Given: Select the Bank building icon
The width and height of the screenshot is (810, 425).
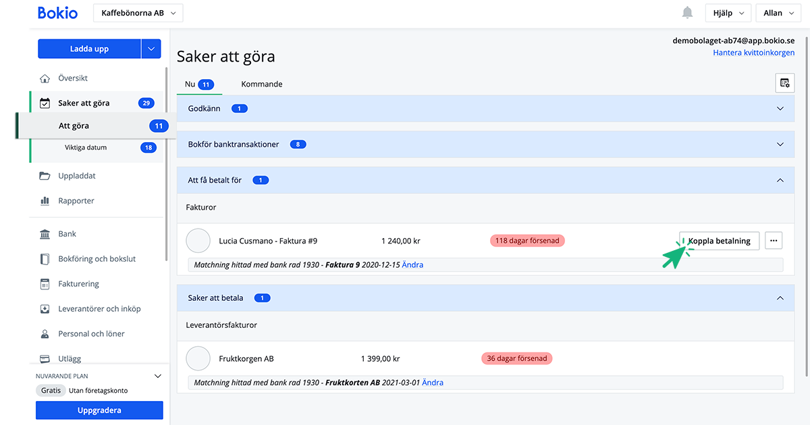Looking at the screenshot, I should click(x=45, y=234).
